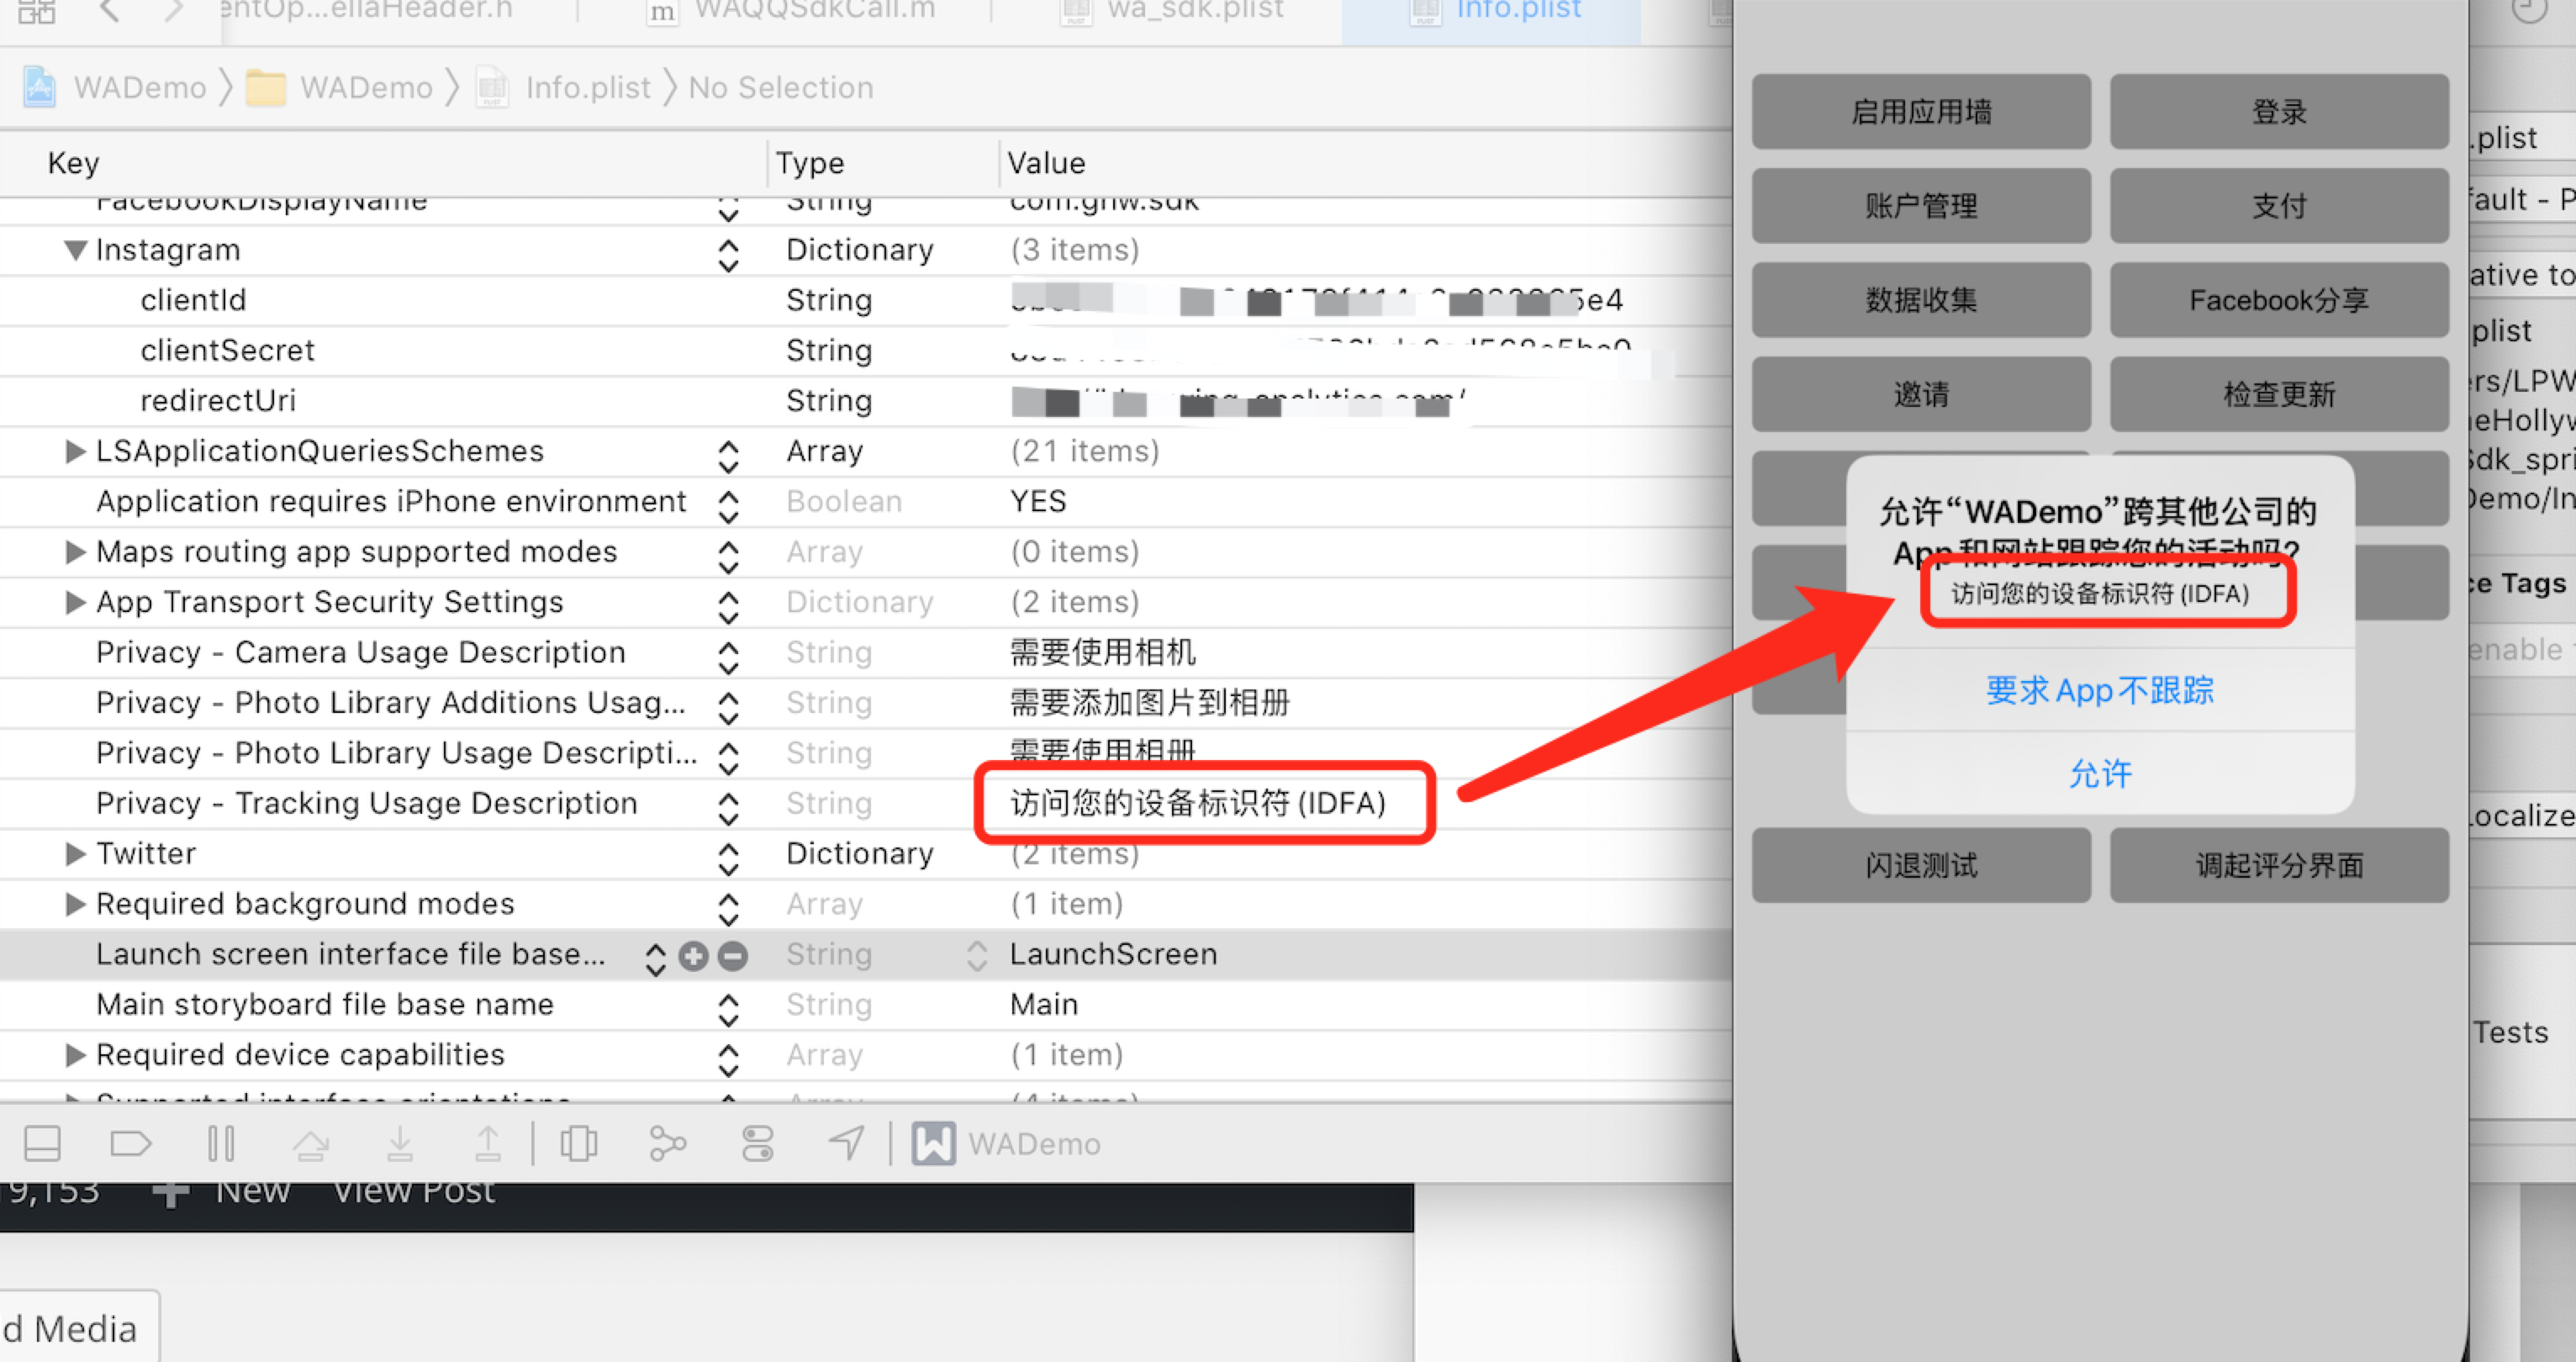Open the Debug Memory Graph icon
This screenshot has height=1362, width=2576.
[x=667, y=1143]
